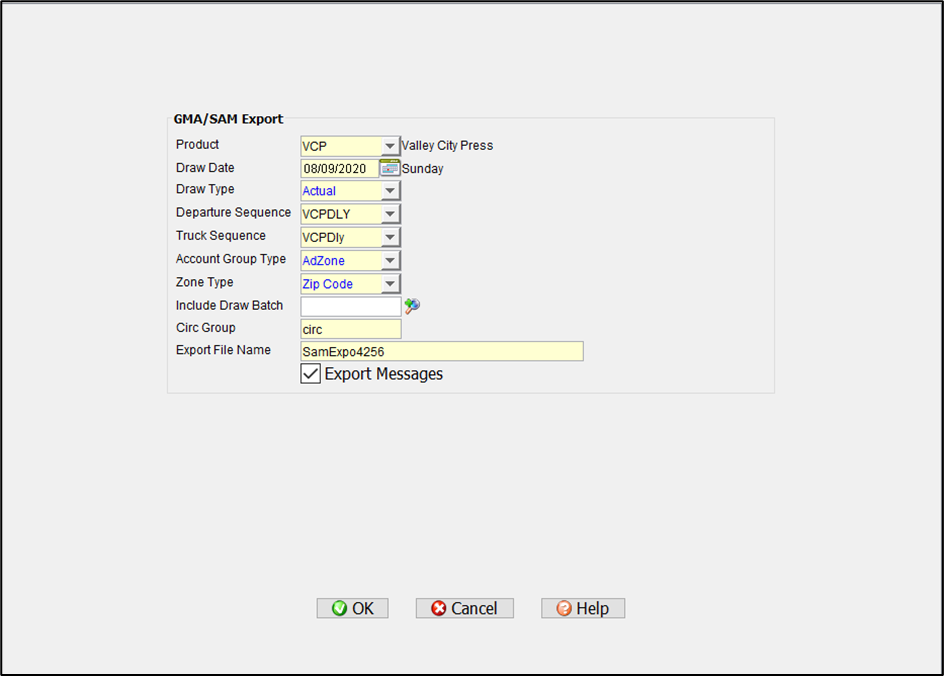Expand the Departure Sequence VCPDLY dropdown
Screen dimensions: 944x676
pos(390,214)
